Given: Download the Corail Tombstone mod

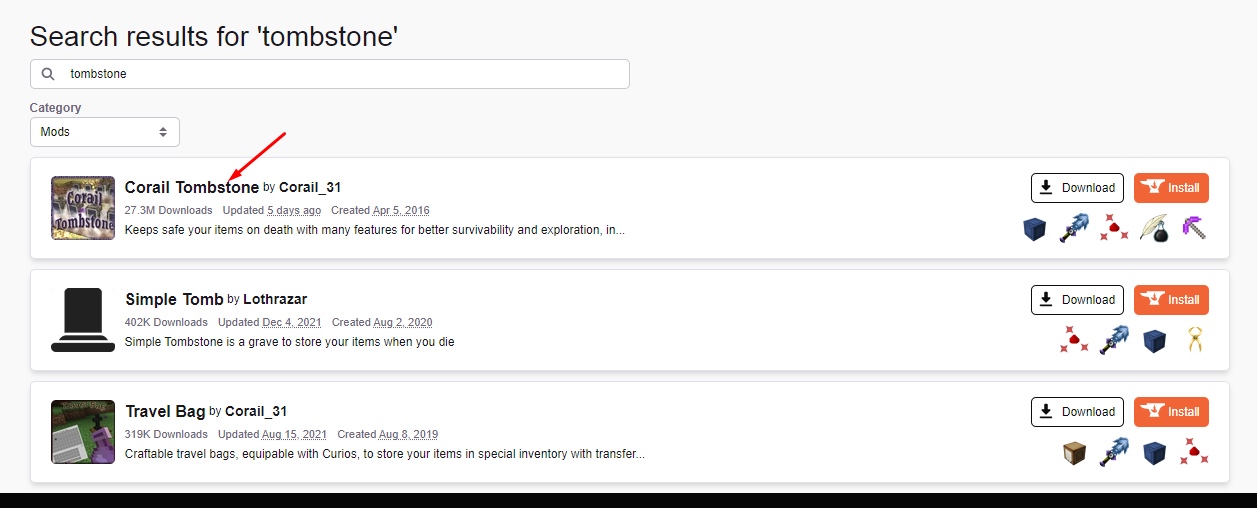Looking at the screenshot, I should point(1077,188).
